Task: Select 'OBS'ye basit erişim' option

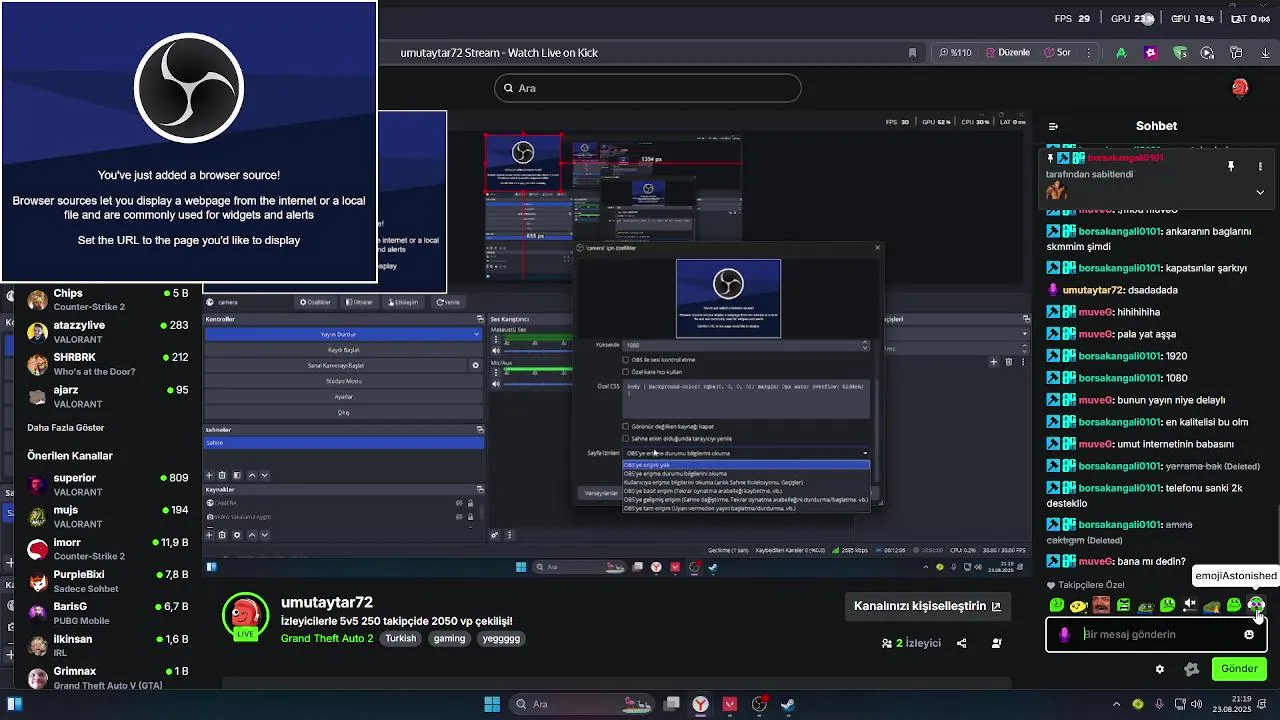Action: coord(746,491)
